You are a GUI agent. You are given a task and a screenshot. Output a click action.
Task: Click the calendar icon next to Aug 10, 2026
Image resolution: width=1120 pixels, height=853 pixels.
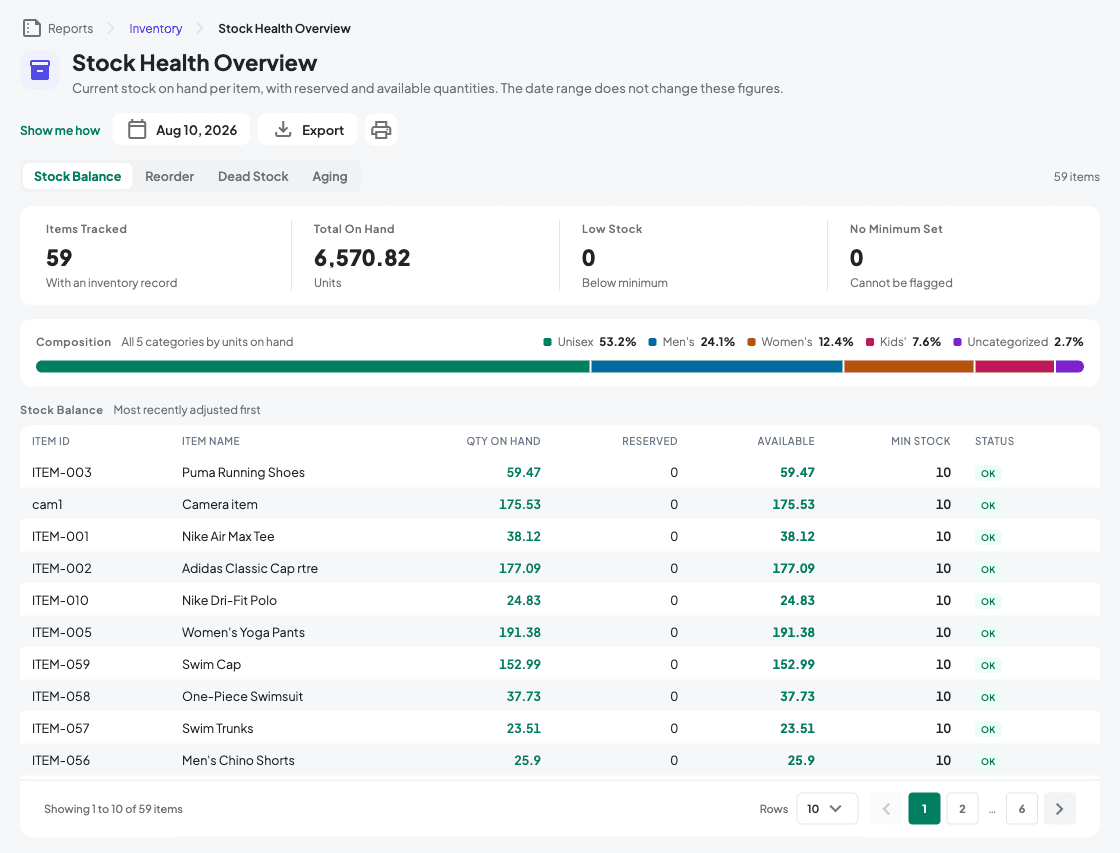pos(137,130)
